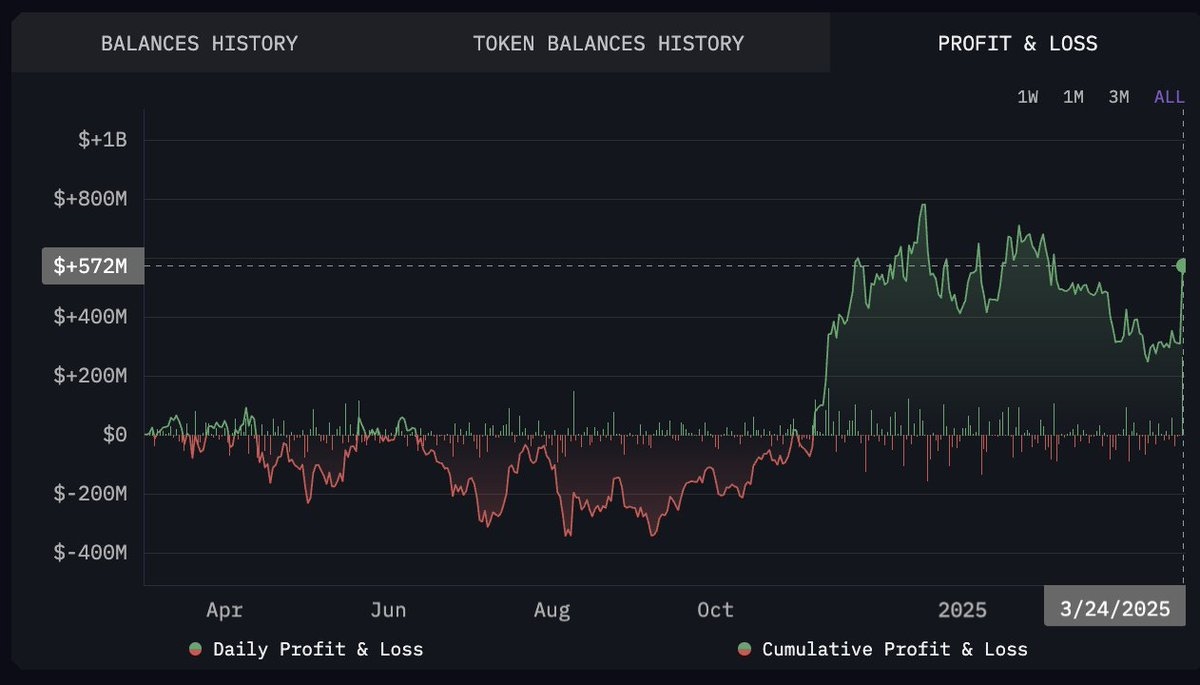Set chart range to 1W
1200x685 pixels.
point(1027,97)
